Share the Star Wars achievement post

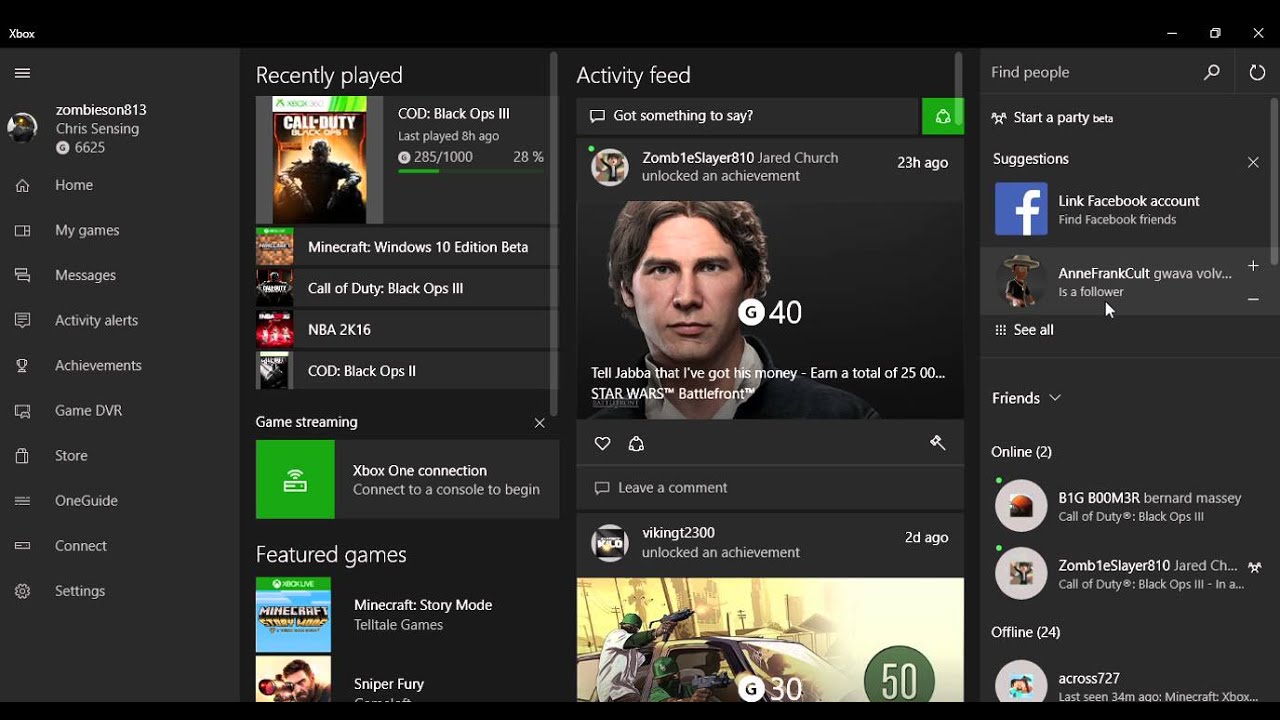point(636,443)
